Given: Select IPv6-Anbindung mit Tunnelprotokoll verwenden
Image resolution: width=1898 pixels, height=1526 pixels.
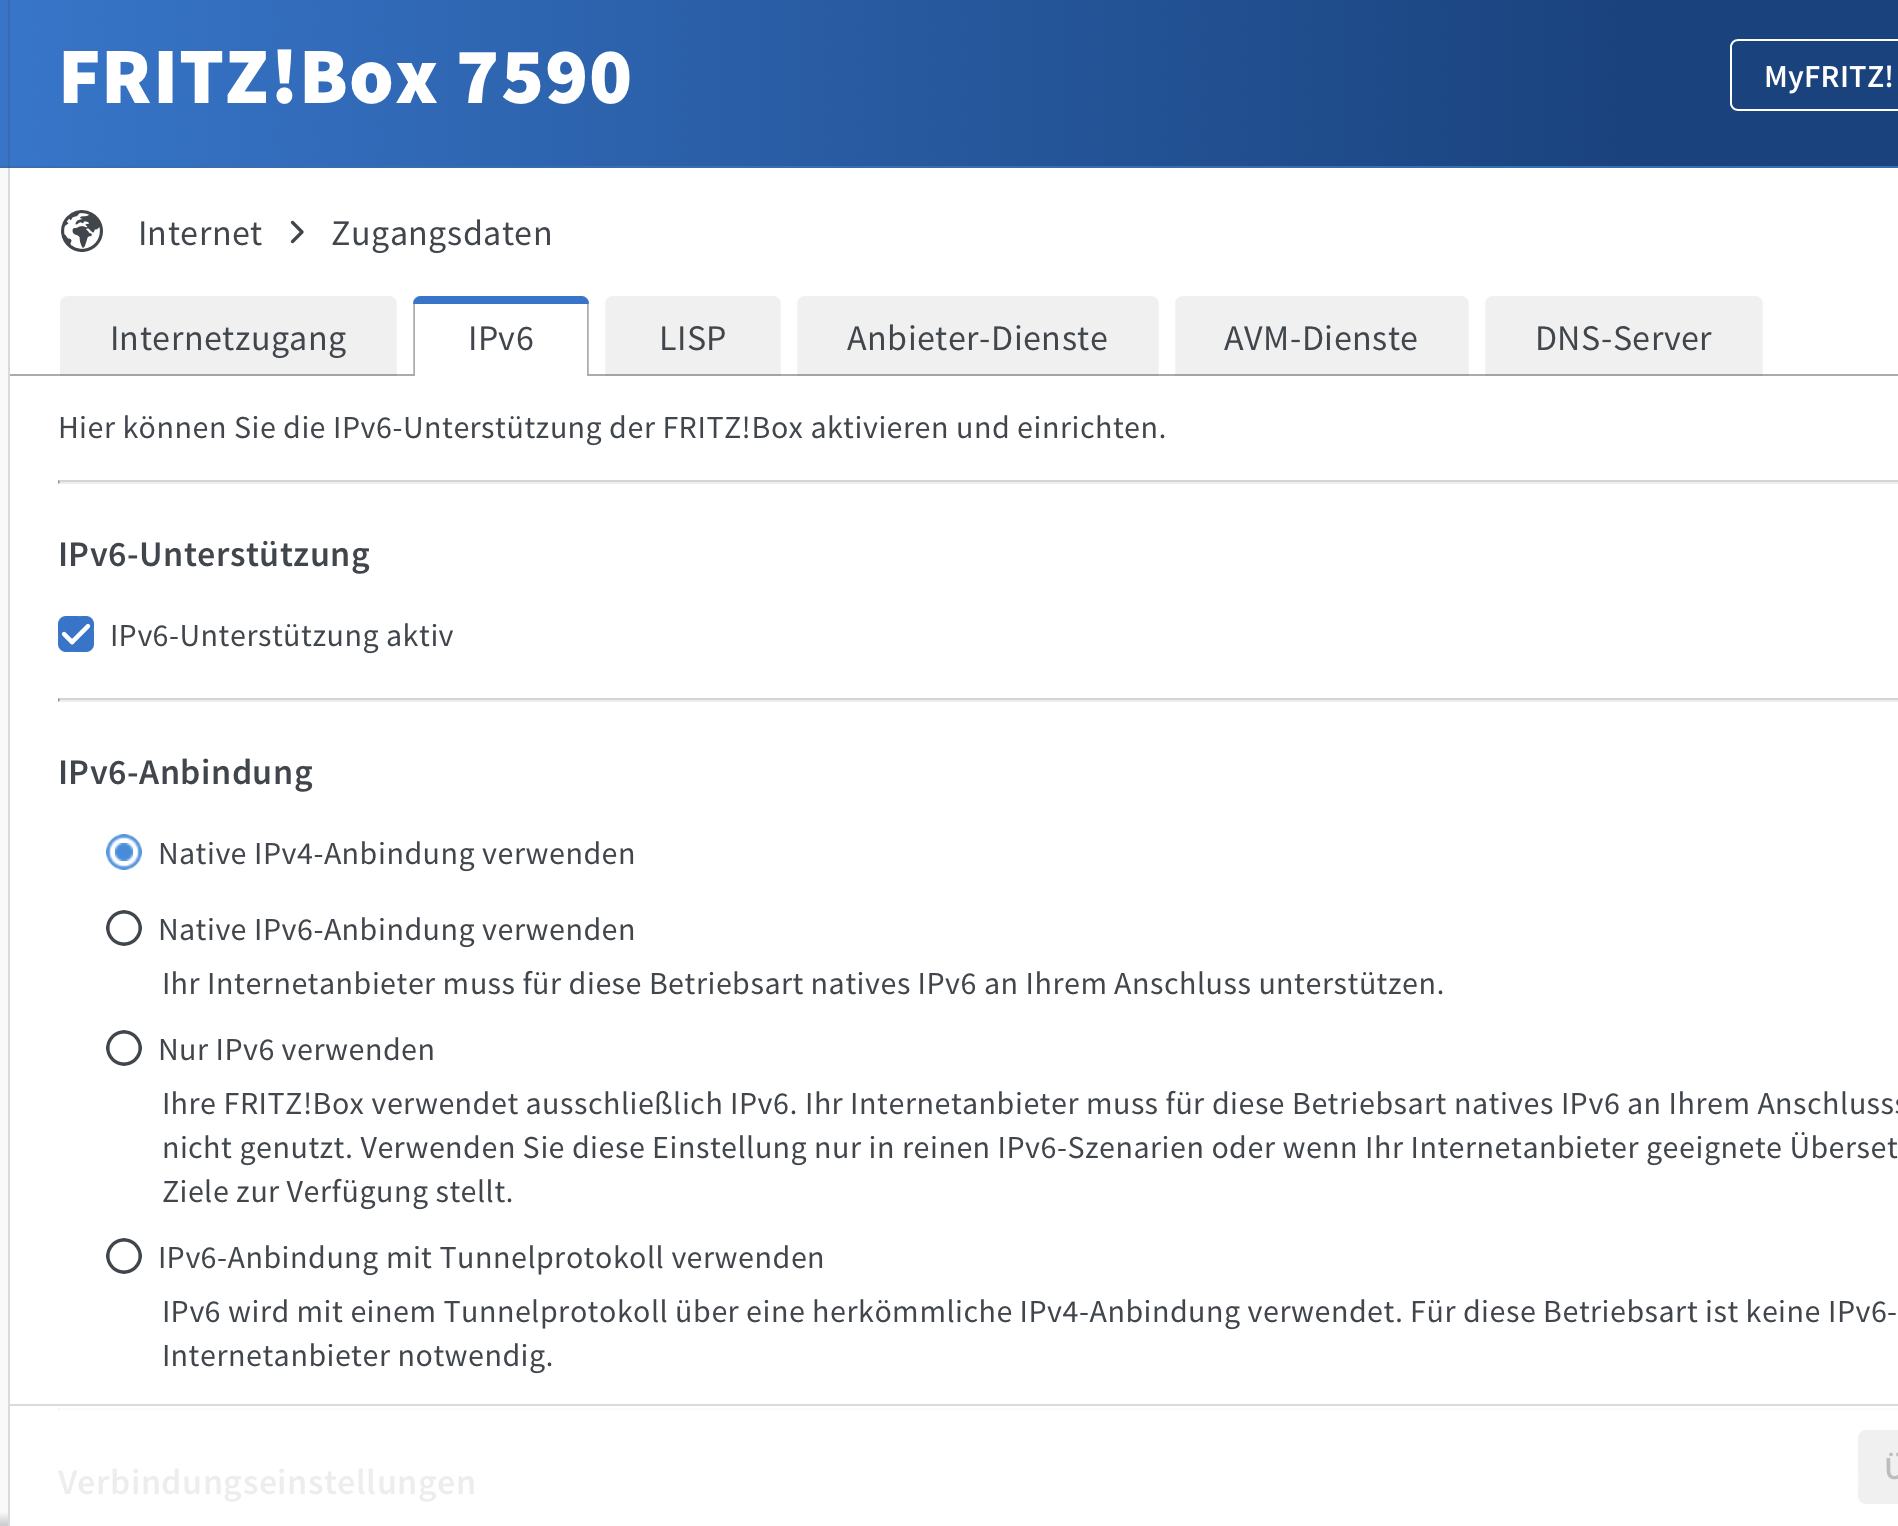Looking at the screenshot, I should (124, 1256).
